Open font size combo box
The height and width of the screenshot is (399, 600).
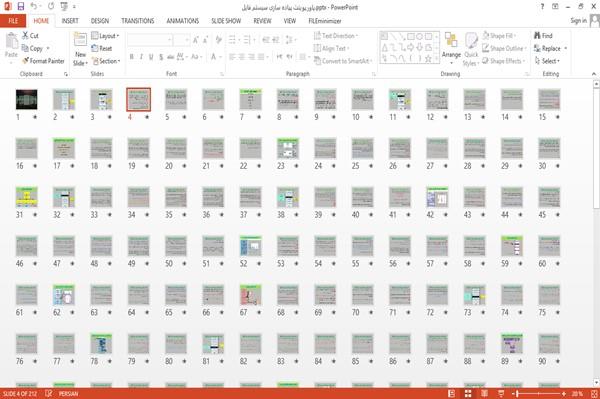pyautogui.click(x=182, y=40)
